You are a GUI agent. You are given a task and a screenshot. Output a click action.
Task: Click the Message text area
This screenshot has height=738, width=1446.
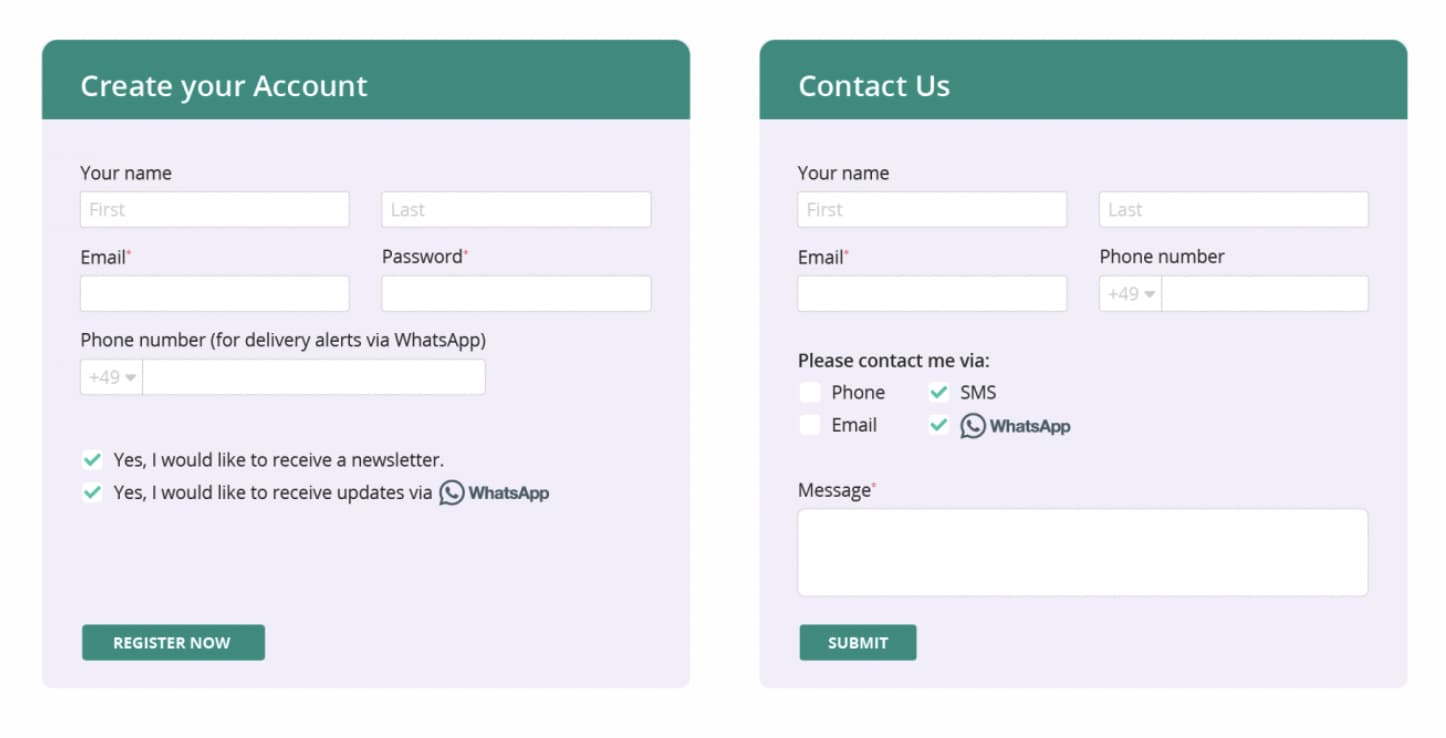1082,551
